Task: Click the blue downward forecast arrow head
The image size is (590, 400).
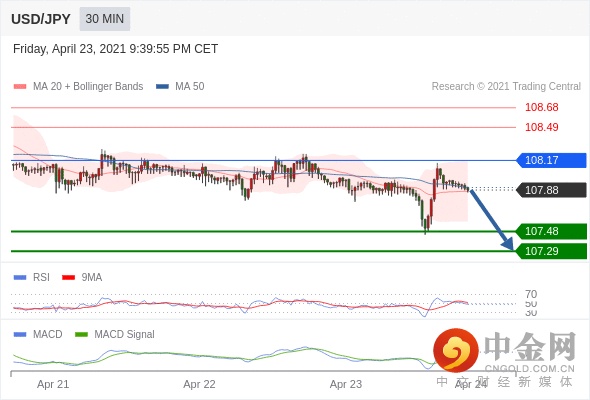Action: click(x=508, y=244)
